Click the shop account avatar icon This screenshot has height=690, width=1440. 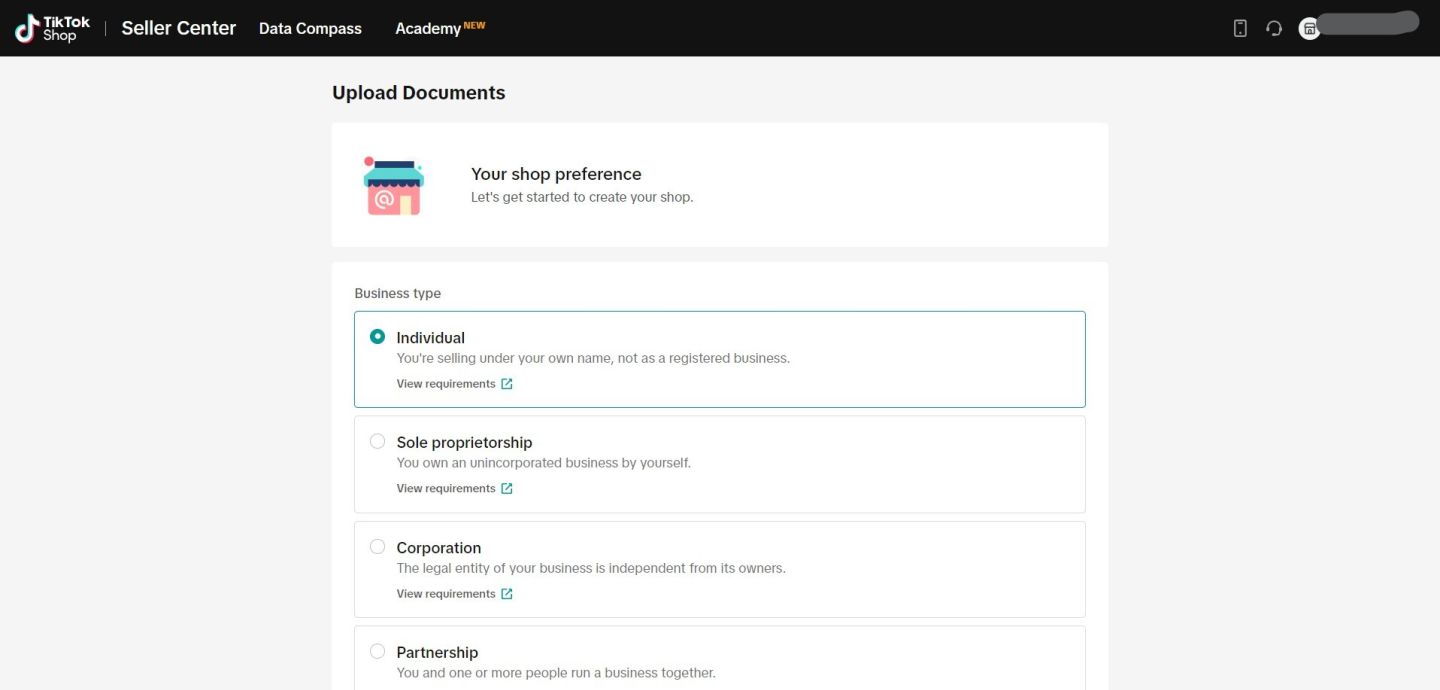tap(1309, 28)
